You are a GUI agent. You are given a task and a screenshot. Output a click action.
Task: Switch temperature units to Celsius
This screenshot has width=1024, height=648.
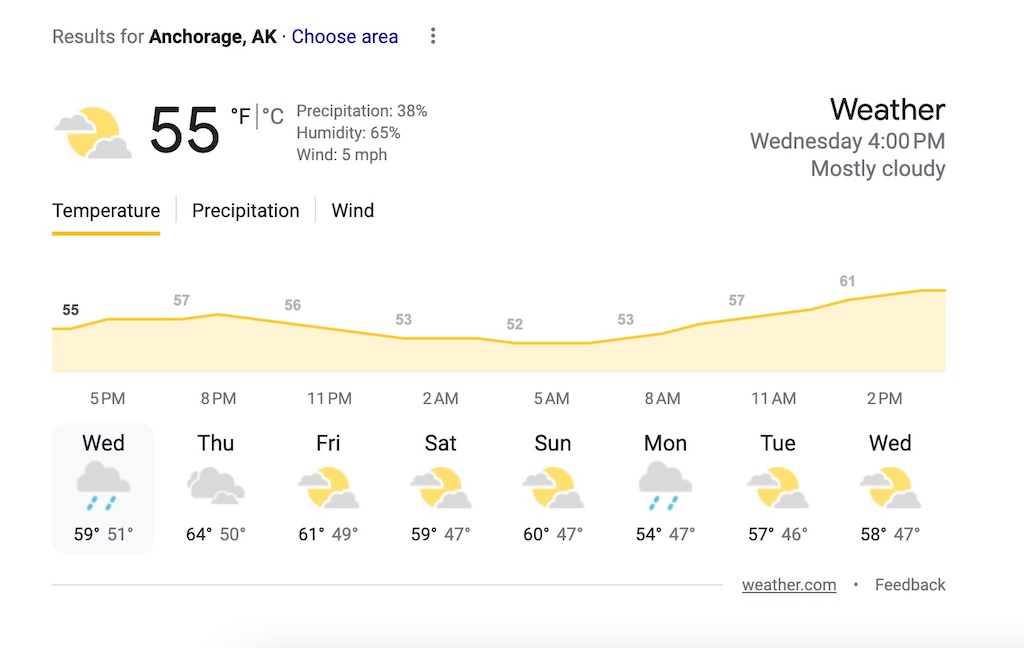tap(273, 118)
